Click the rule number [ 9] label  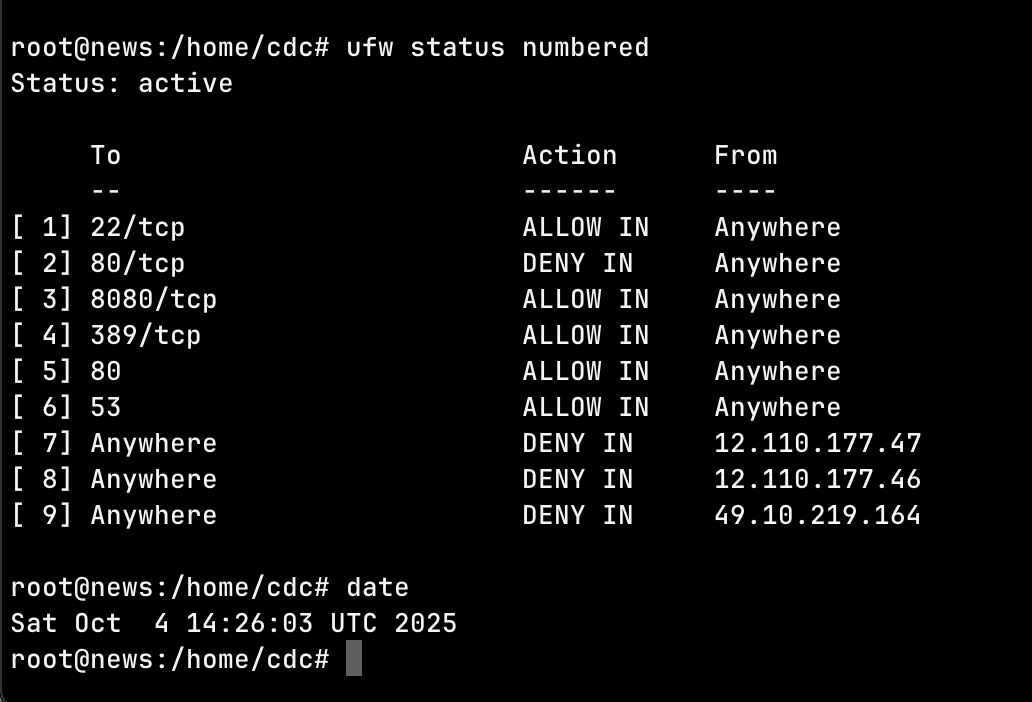(x=42, y=515)
